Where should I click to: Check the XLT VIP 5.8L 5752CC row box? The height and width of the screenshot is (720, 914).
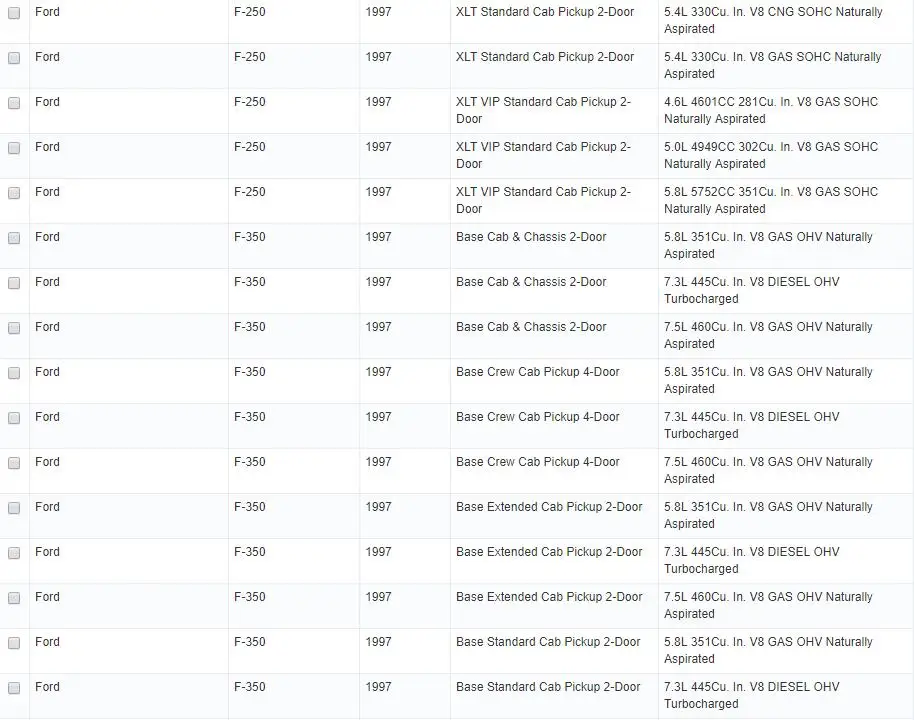14,193
